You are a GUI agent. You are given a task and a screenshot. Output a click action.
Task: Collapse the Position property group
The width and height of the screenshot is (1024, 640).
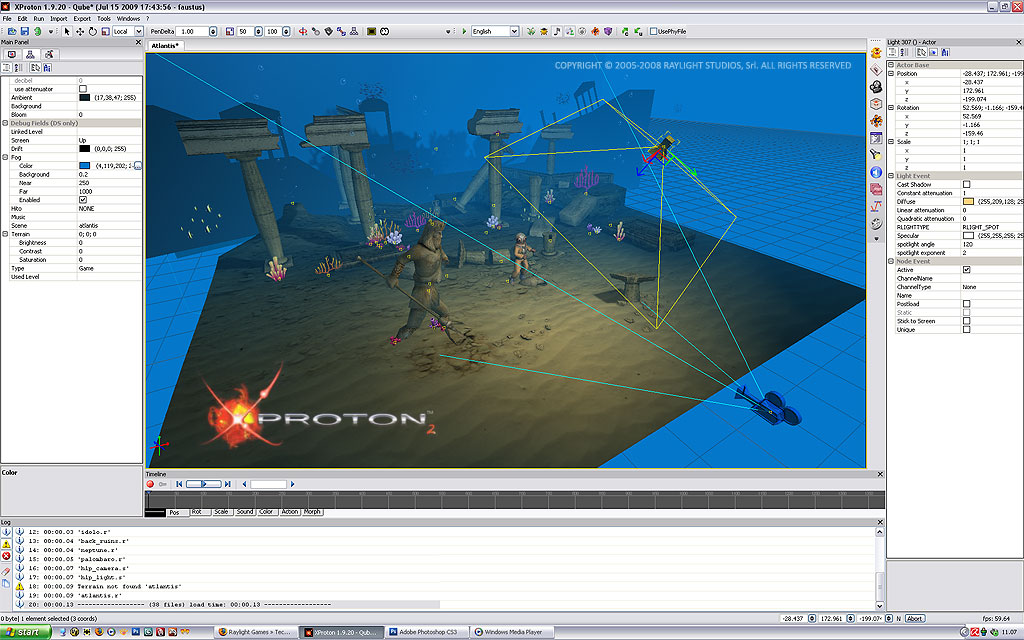(x=891, y=74)
